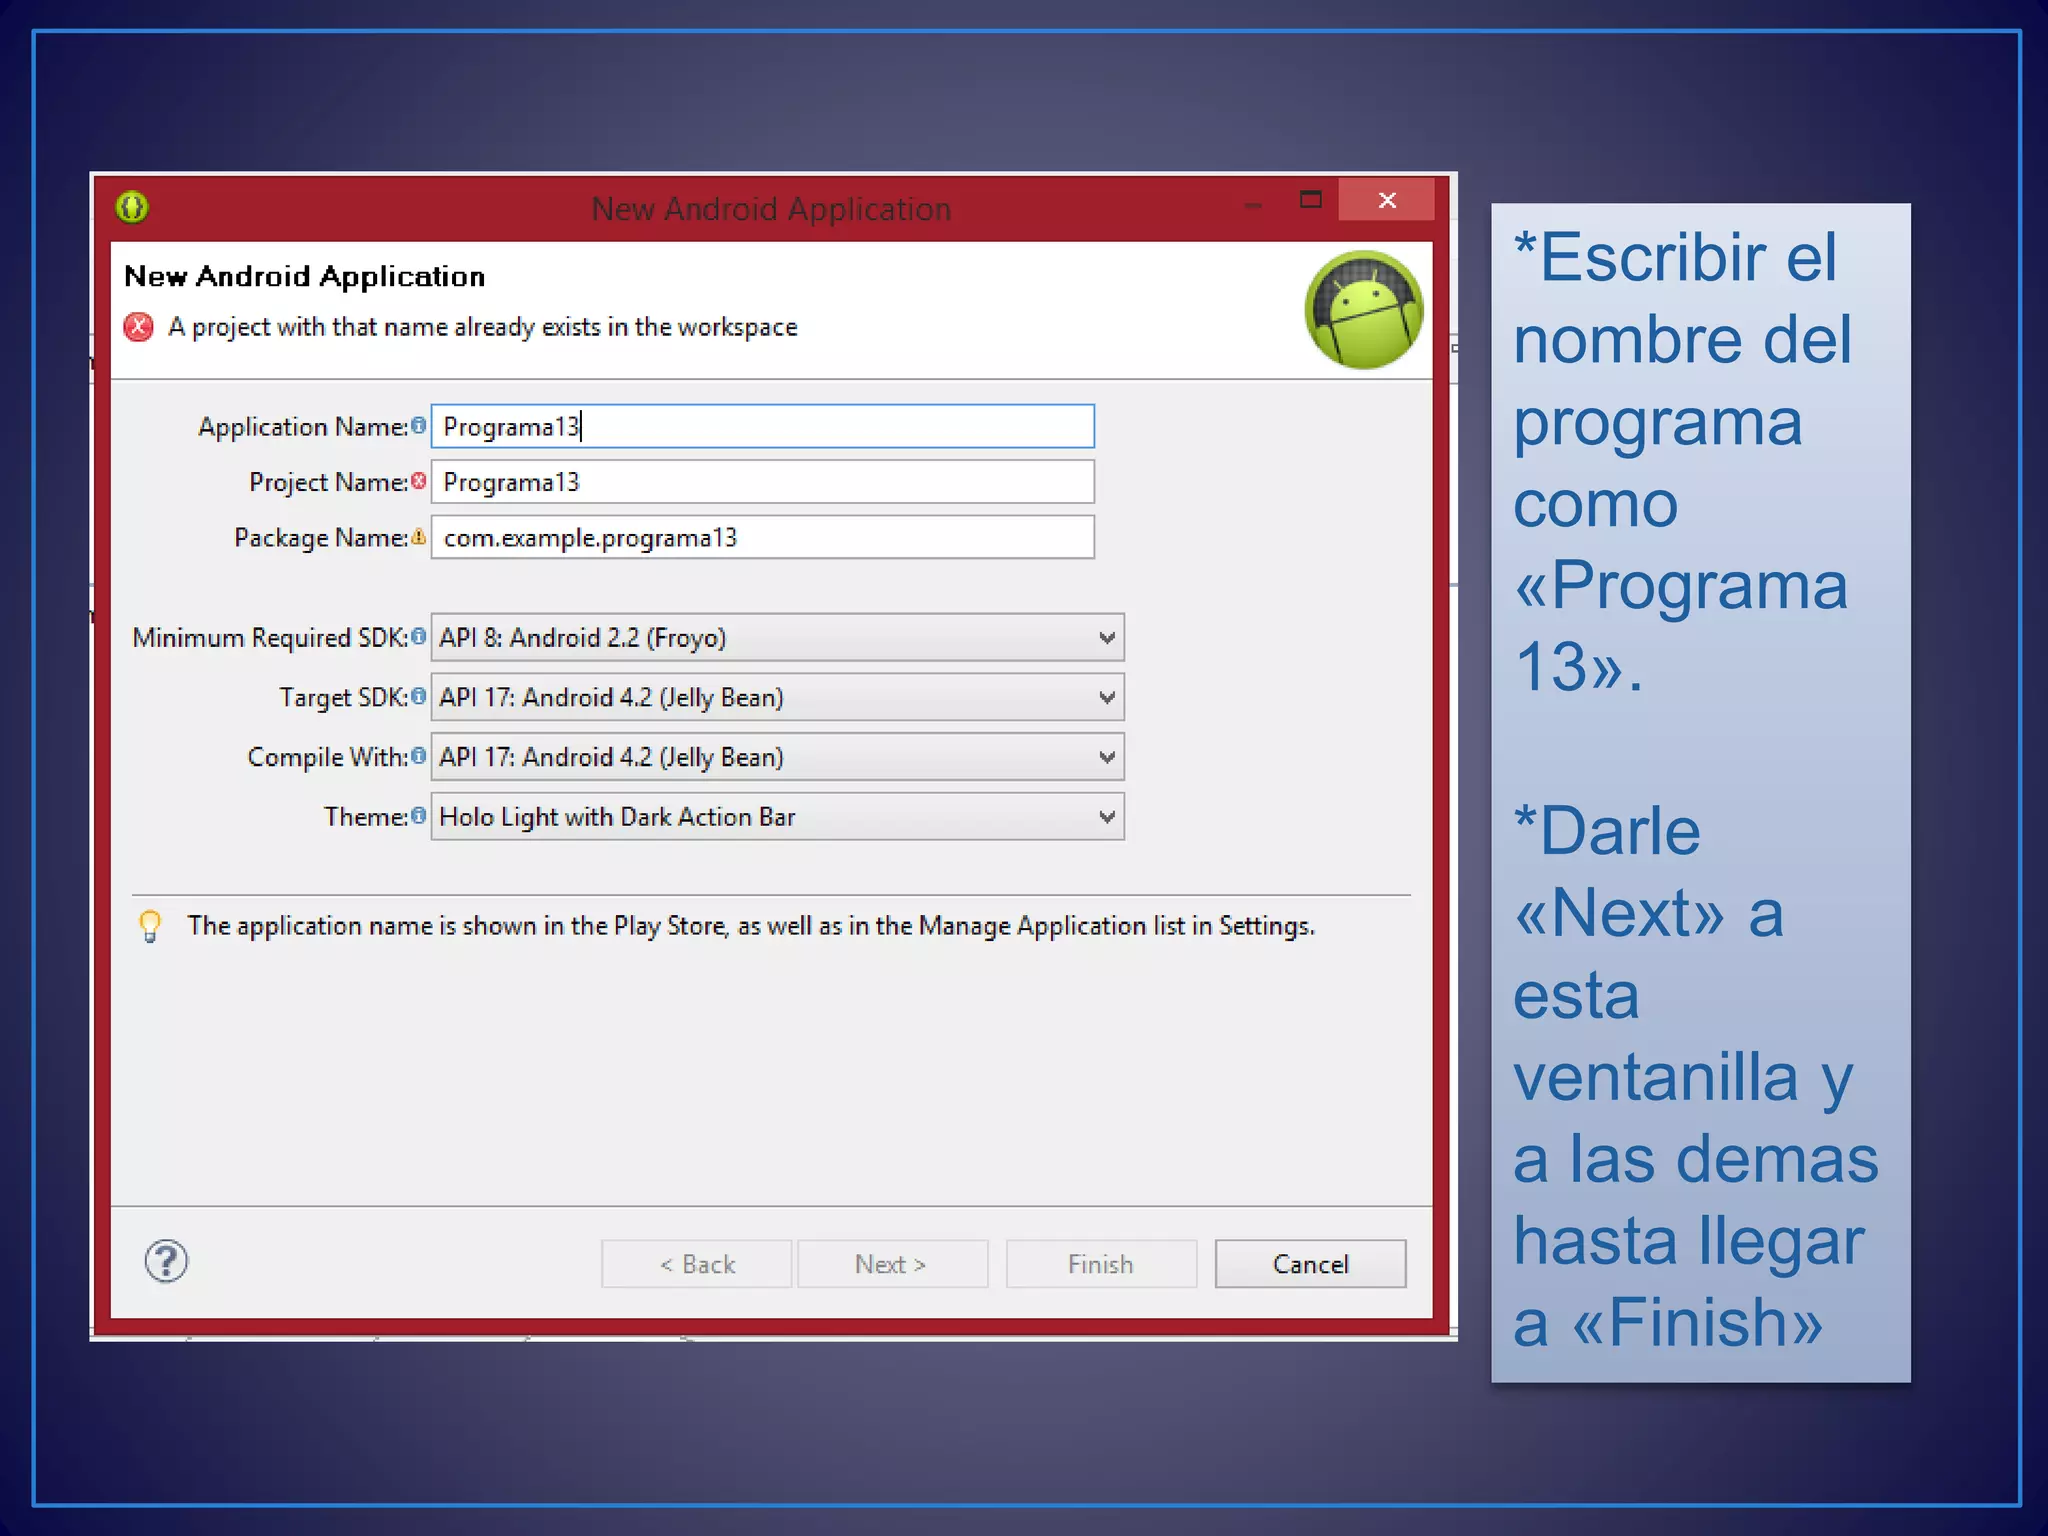2048x1536 pixels.
Task: Click info icon next to Compile With label
Action: click(419, 756)
